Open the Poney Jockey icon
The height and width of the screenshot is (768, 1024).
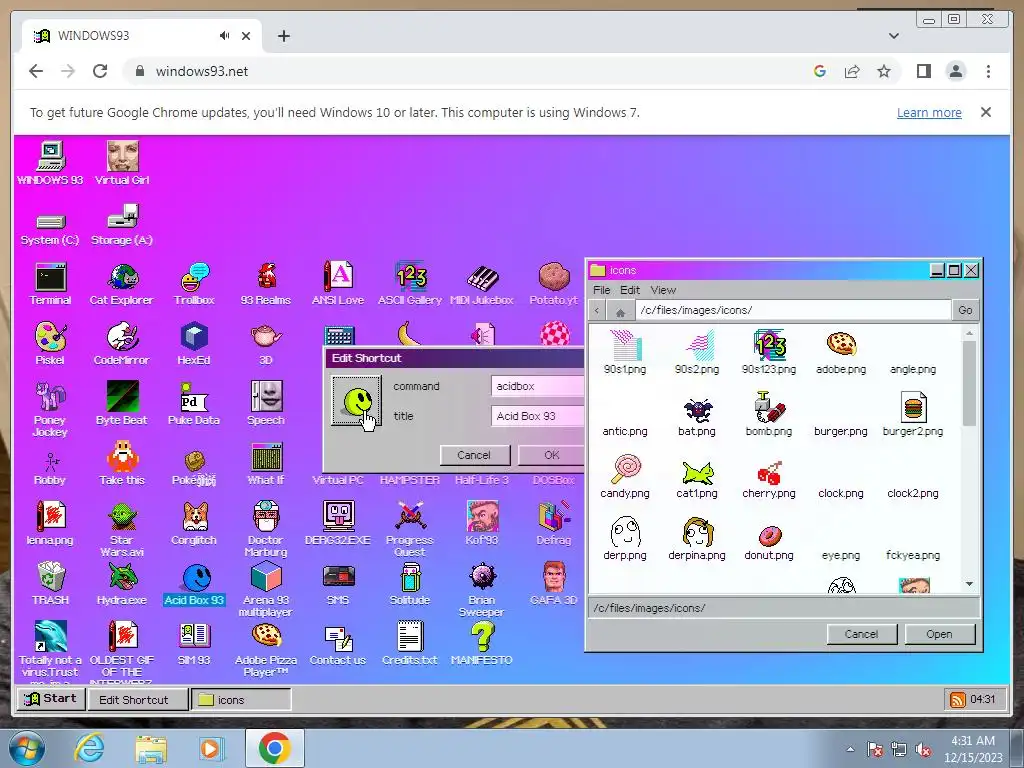(x=50, y=409)
